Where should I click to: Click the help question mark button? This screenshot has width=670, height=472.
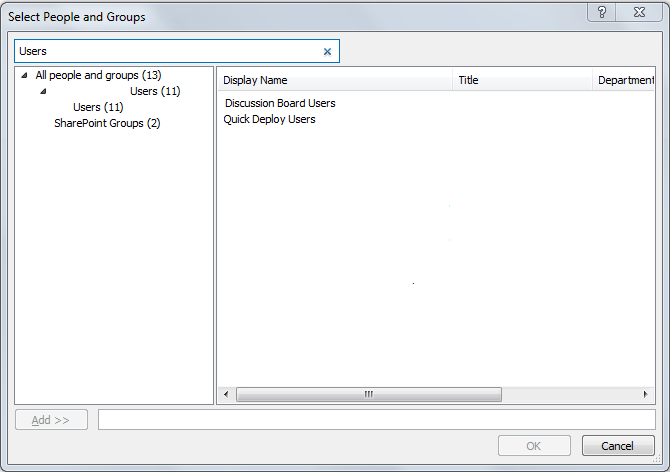[601, 12]
